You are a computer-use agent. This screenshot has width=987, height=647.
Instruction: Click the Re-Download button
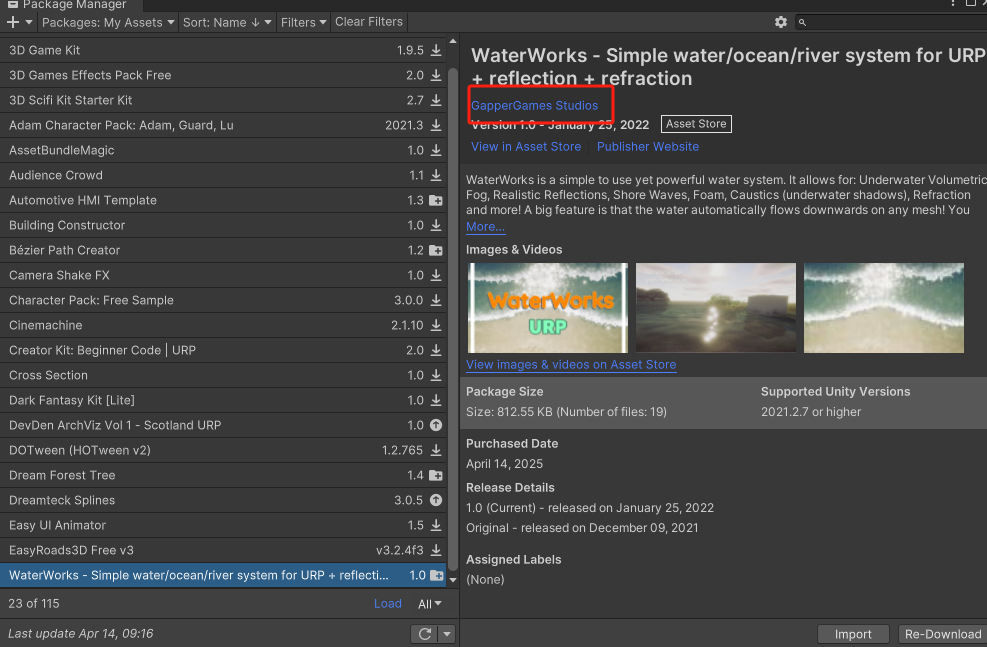[x=942, y=633]
